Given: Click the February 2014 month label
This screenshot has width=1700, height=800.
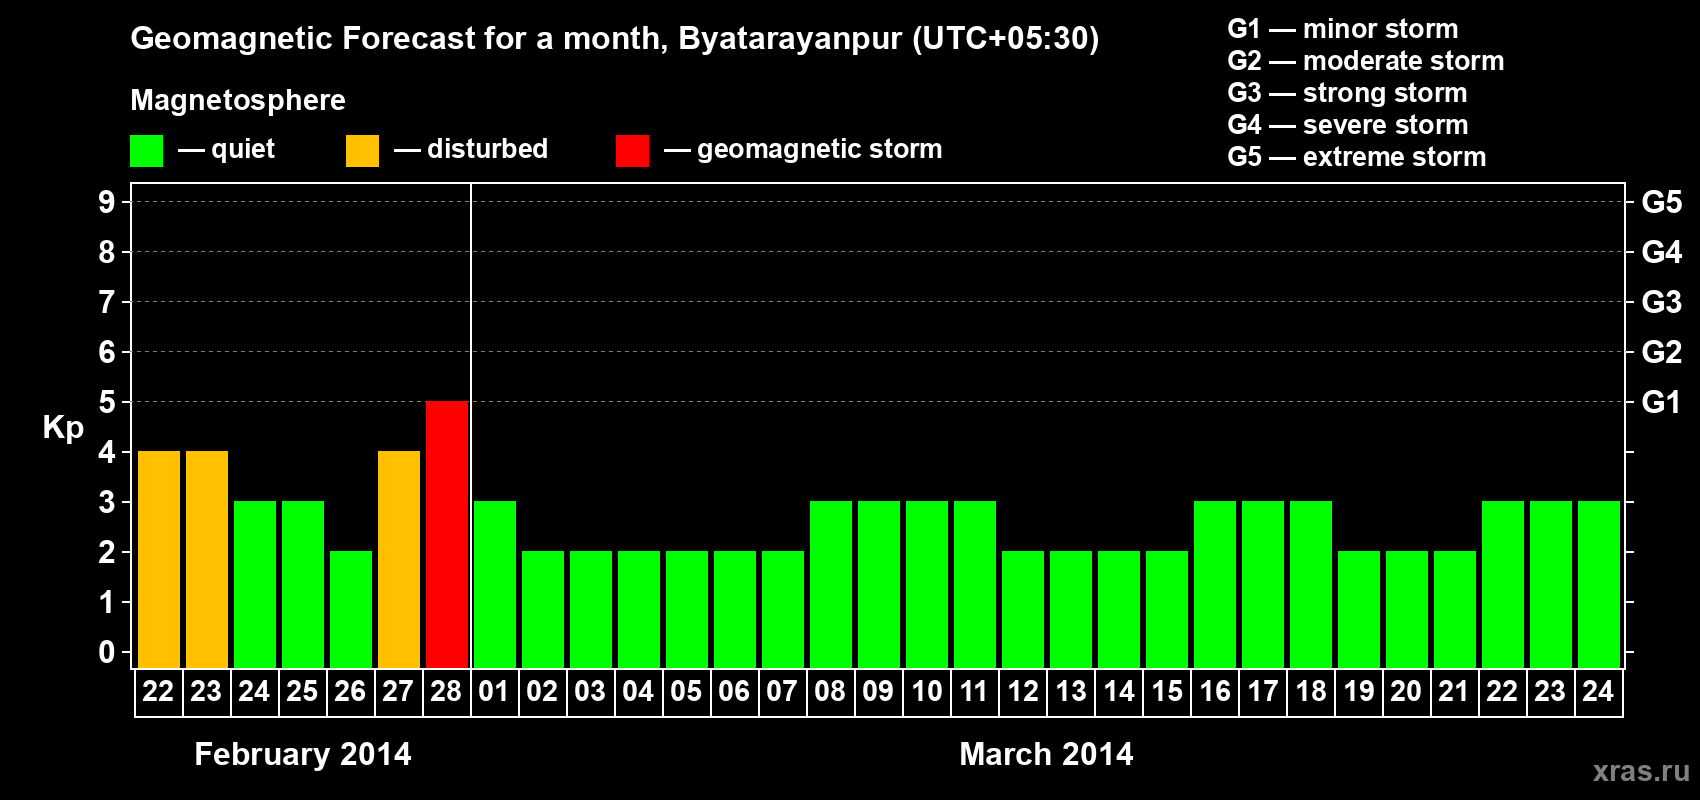Looking at the screenshot, I should click(303, 753).
